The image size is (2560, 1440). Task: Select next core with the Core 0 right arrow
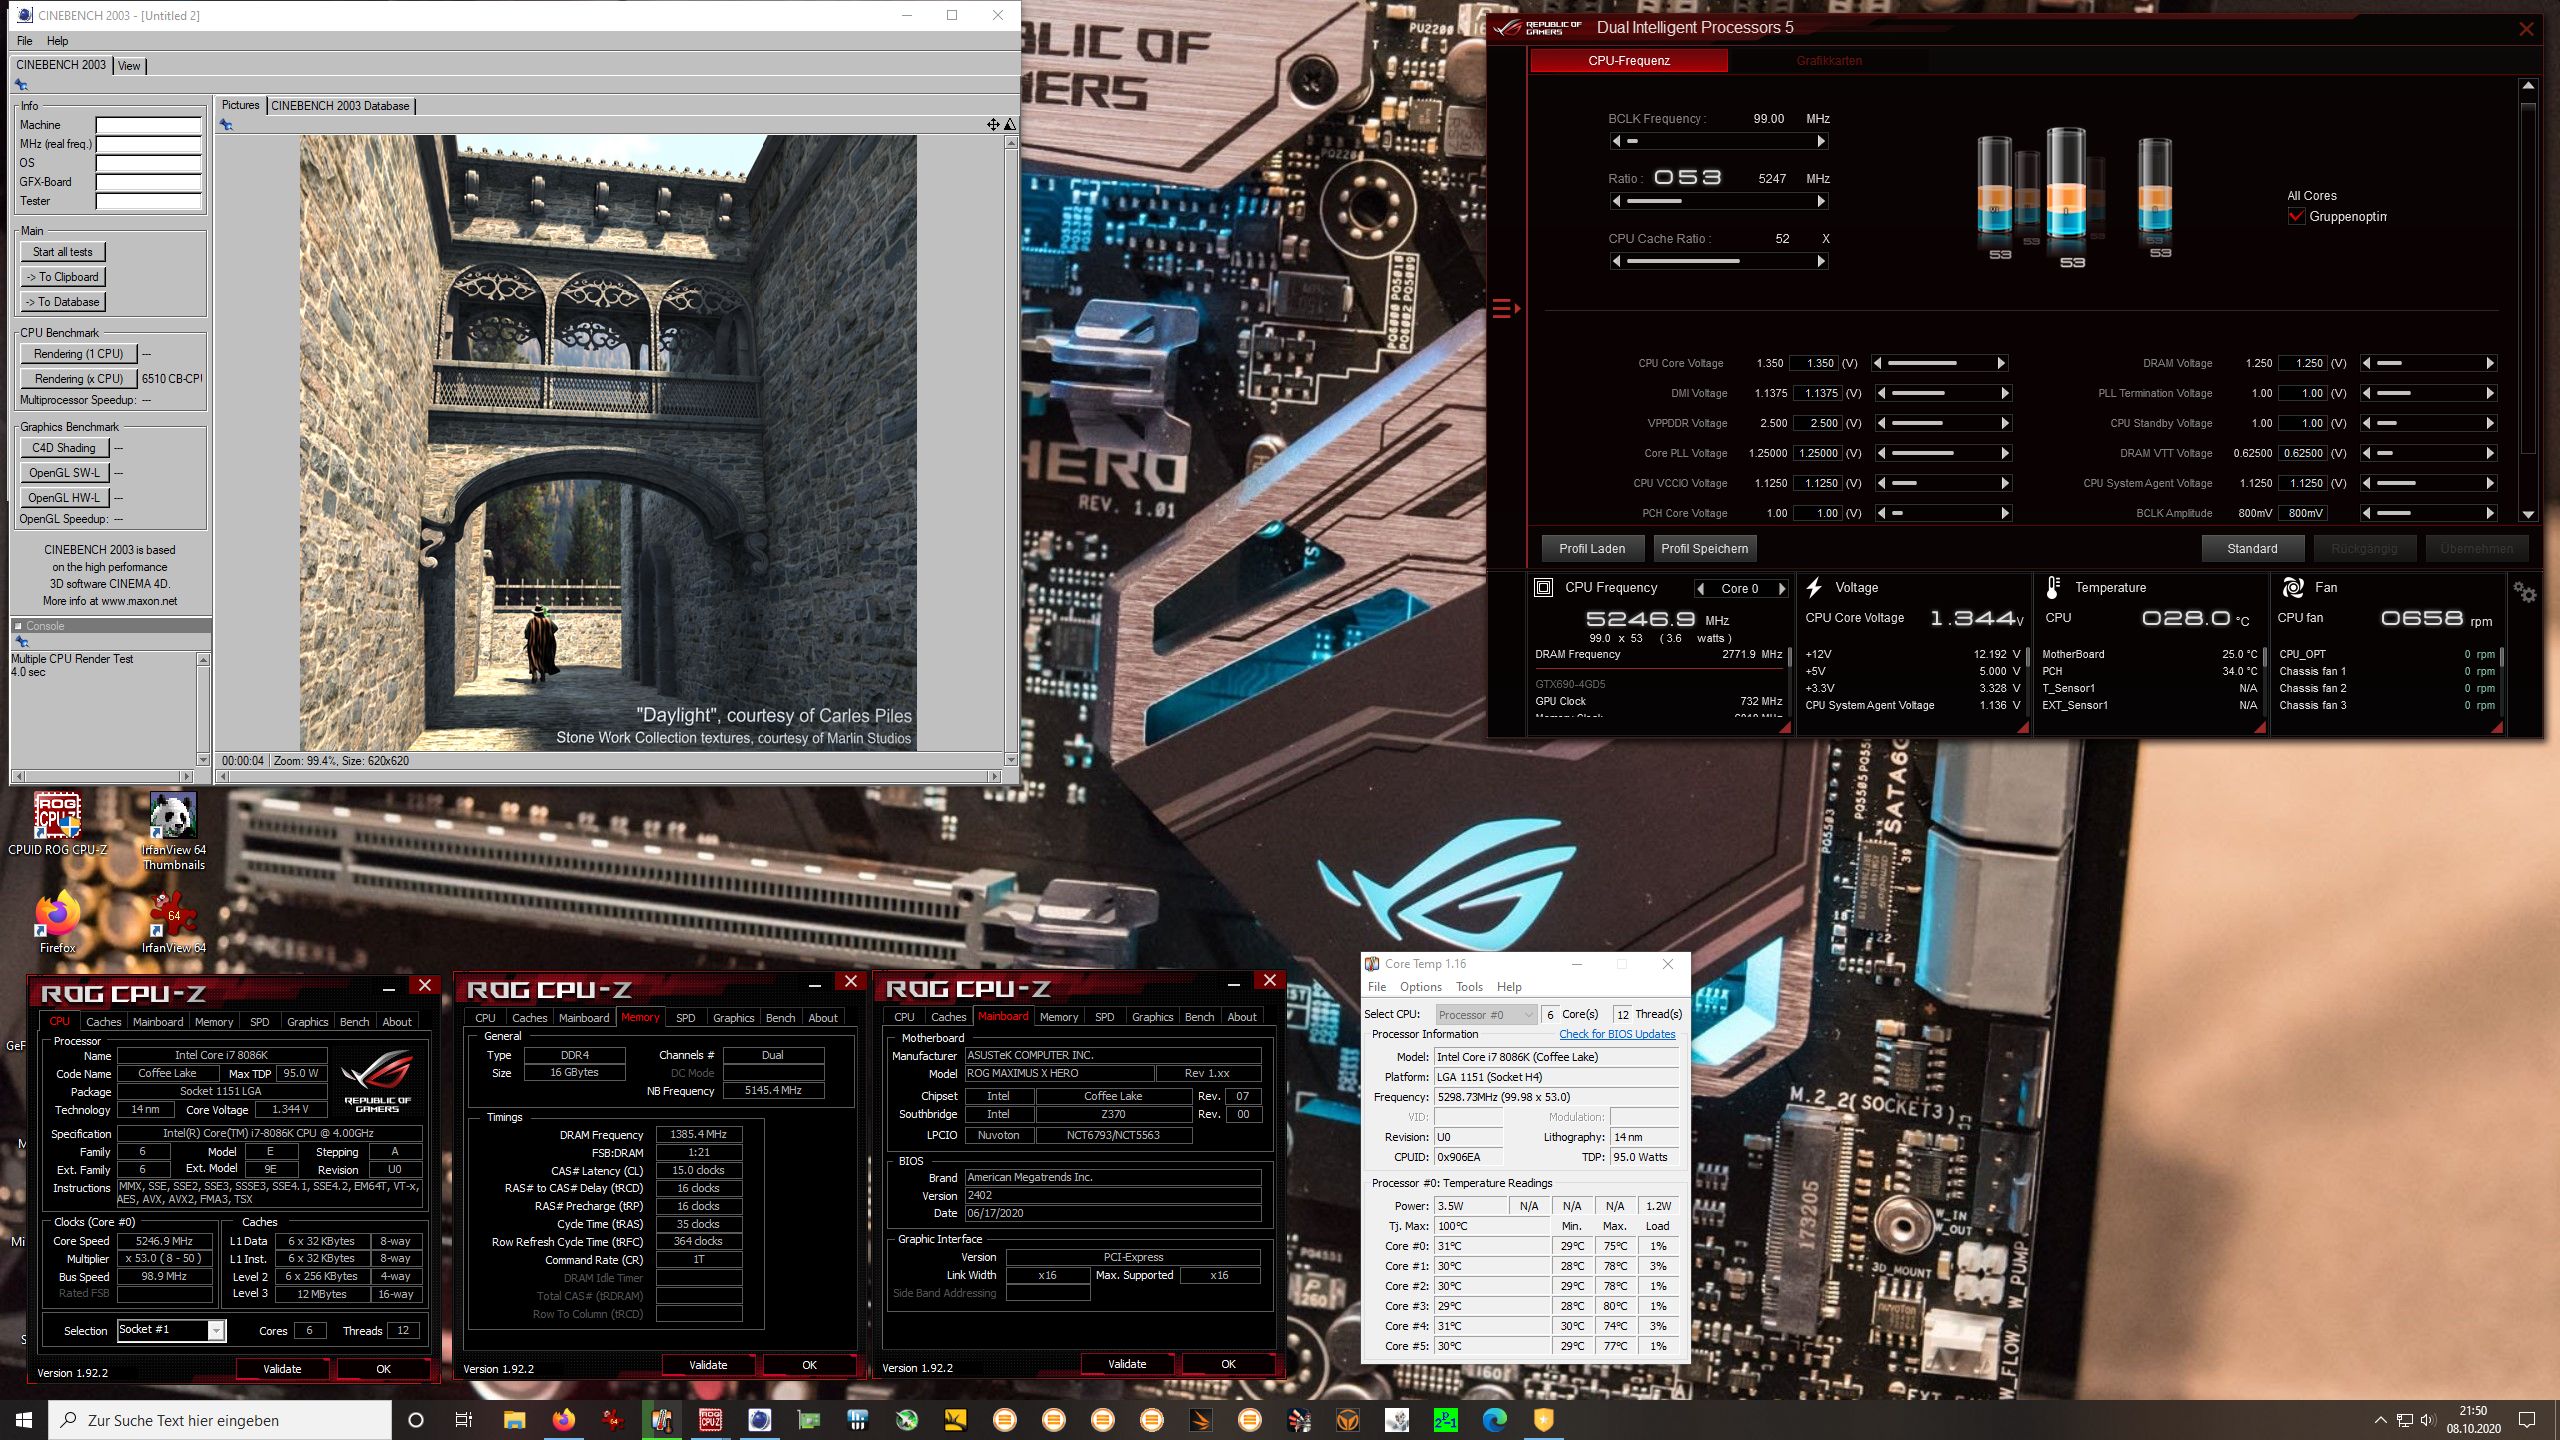coord(1781,589)
